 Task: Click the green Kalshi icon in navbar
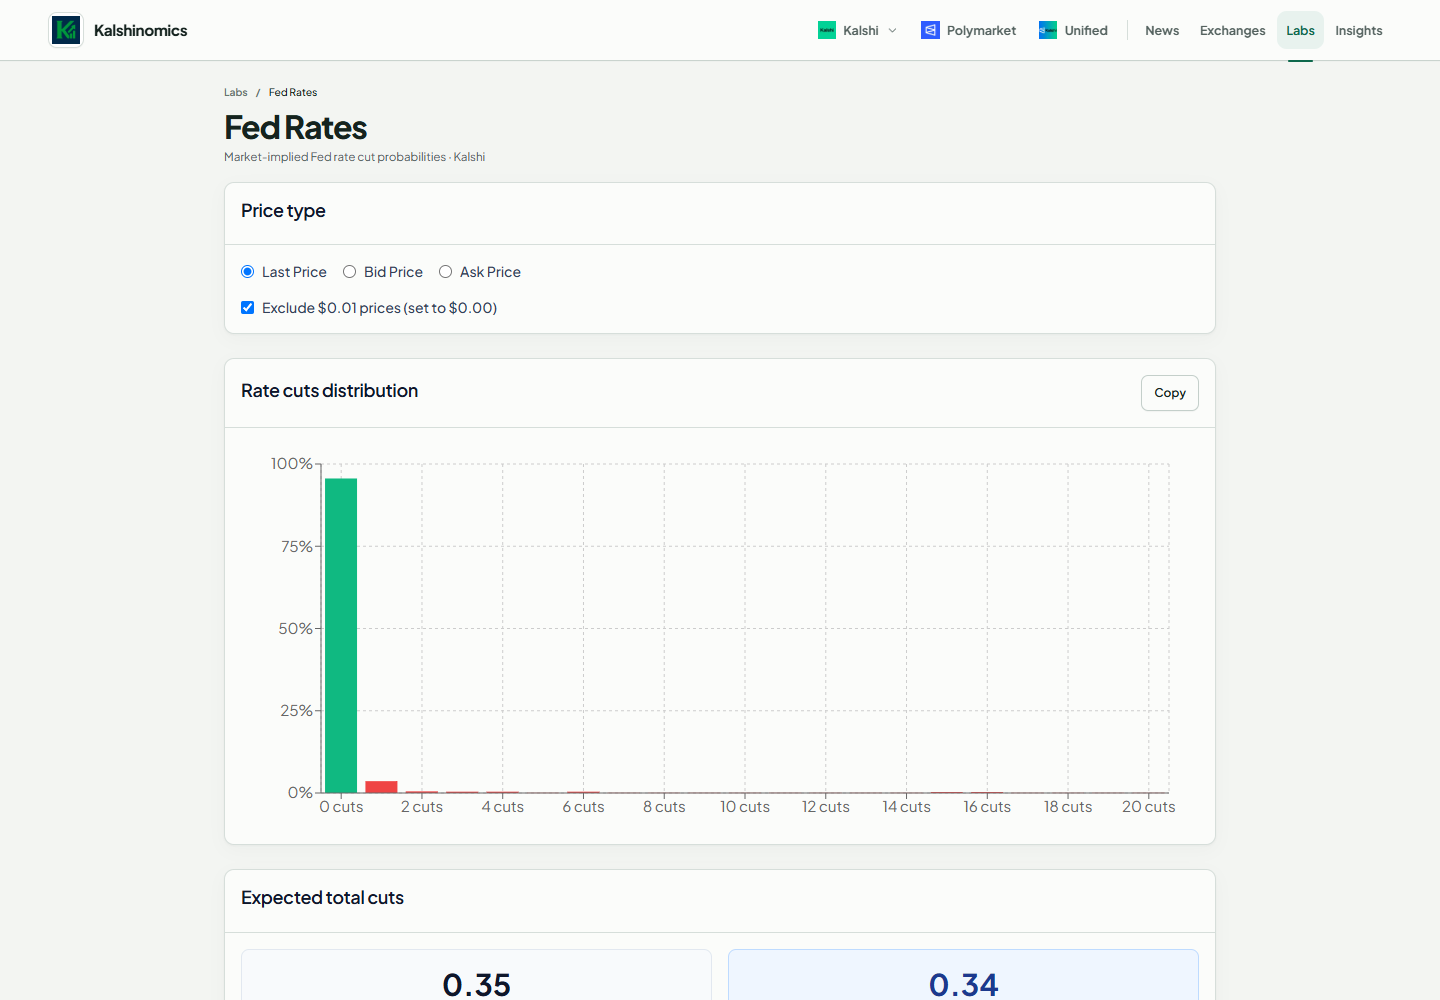(x=827, y=30)
